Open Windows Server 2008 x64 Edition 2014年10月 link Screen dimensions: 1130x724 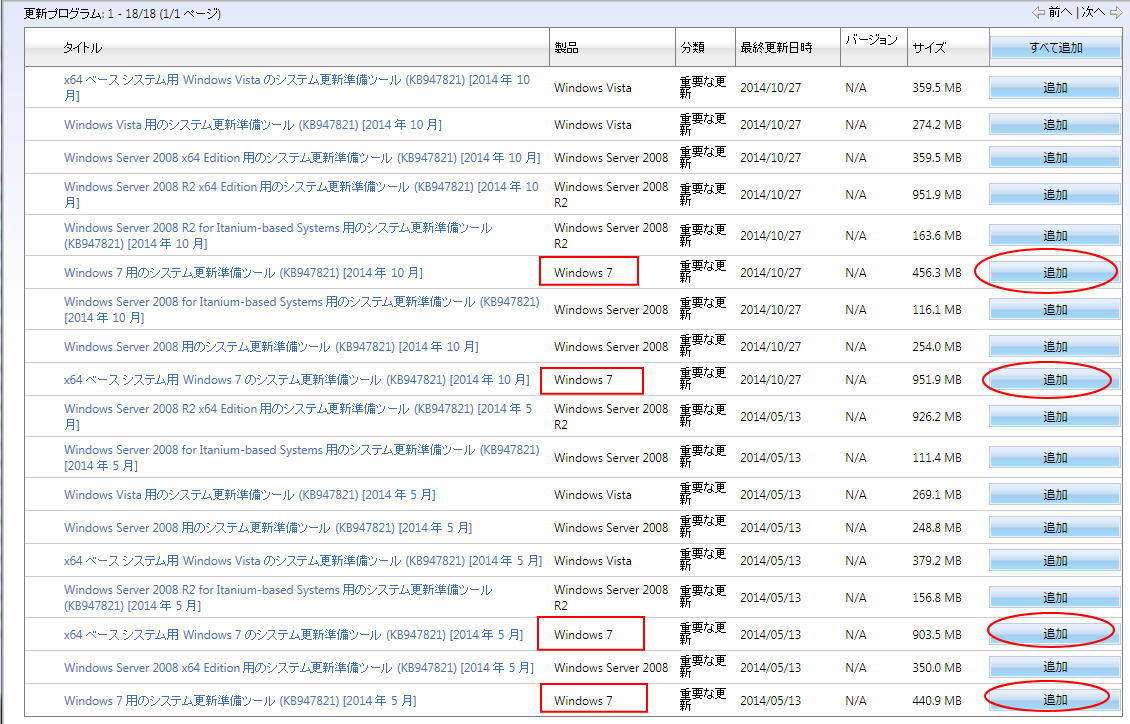(302, 158)
